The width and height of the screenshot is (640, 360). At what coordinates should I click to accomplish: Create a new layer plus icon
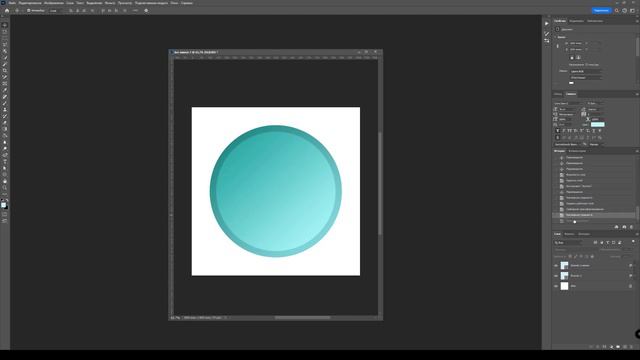625,347
